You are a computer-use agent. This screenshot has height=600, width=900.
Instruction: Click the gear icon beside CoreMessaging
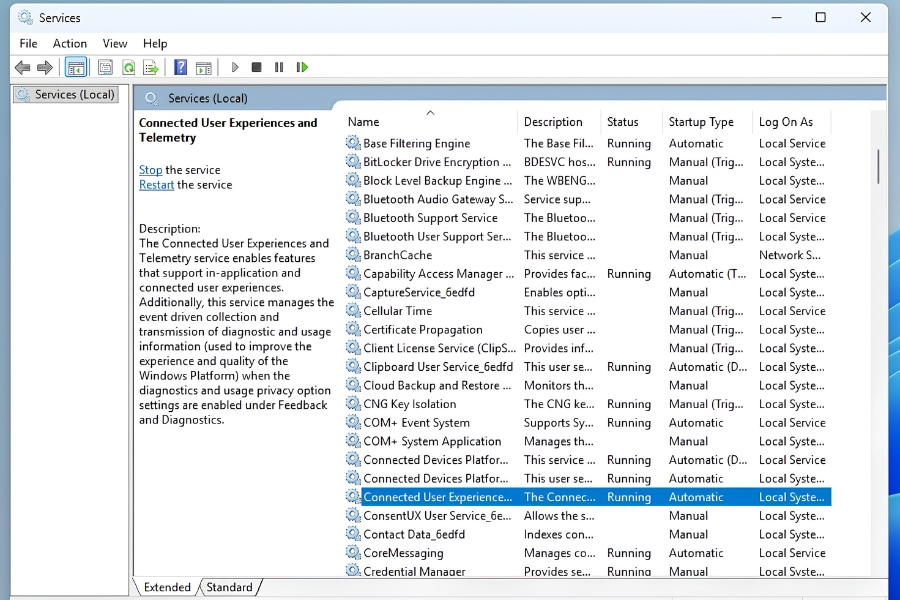(x=353, y=552)
